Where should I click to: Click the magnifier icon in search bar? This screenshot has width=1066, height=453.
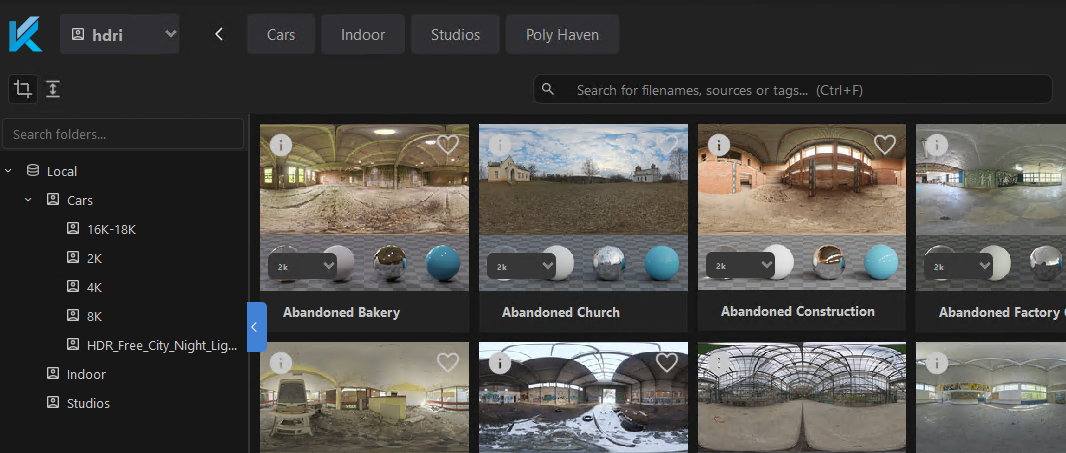(548, 89)
